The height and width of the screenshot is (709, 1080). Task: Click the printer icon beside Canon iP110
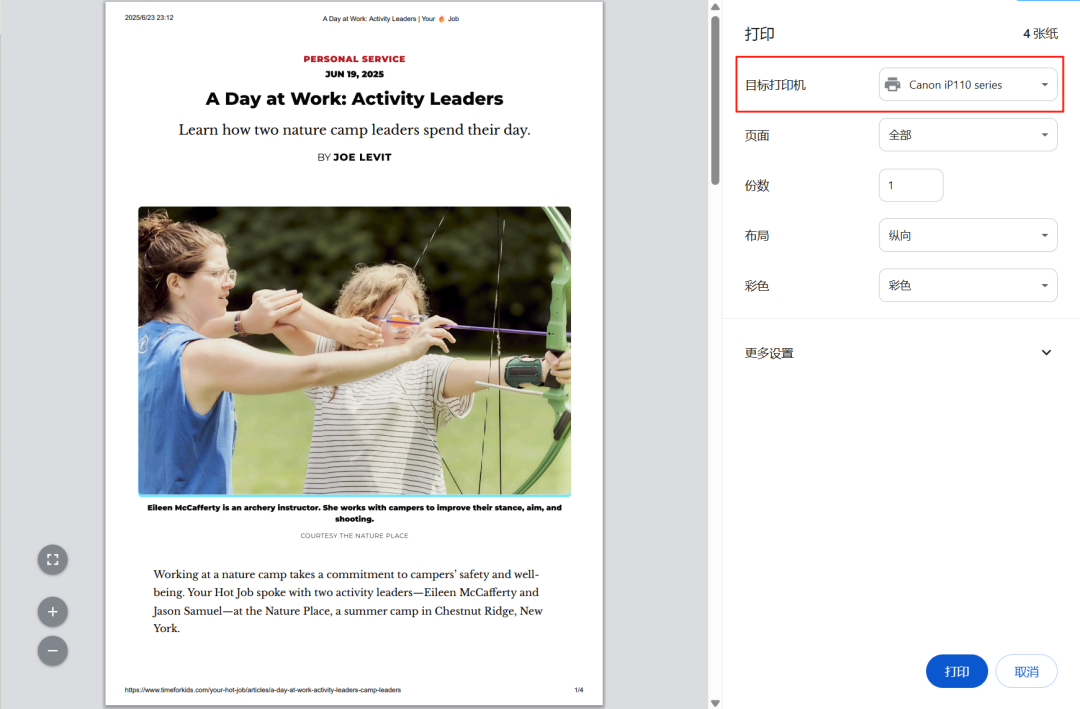point(893,85)
